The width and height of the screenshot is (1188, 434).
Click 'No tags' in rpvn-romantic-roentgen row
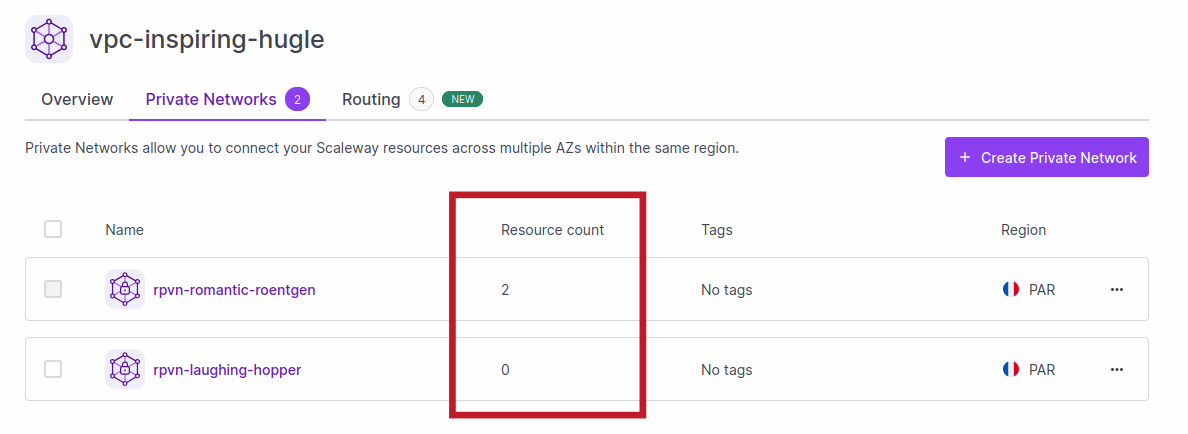pyautogui.click(x=727, y=289)
